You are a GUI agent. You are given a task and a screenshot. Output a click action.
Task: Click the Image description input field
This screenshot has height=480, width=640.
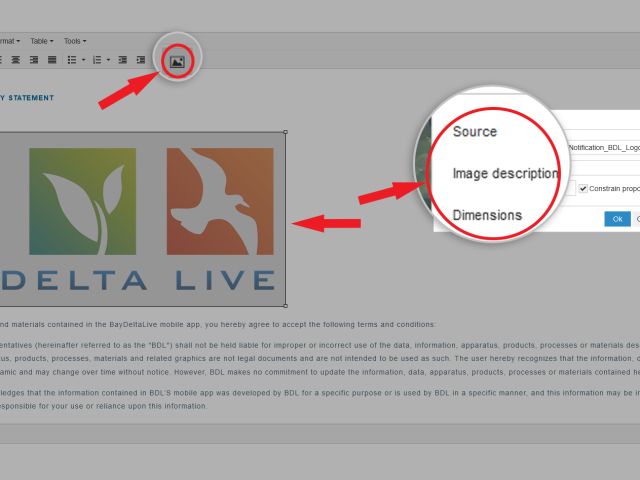602,168
